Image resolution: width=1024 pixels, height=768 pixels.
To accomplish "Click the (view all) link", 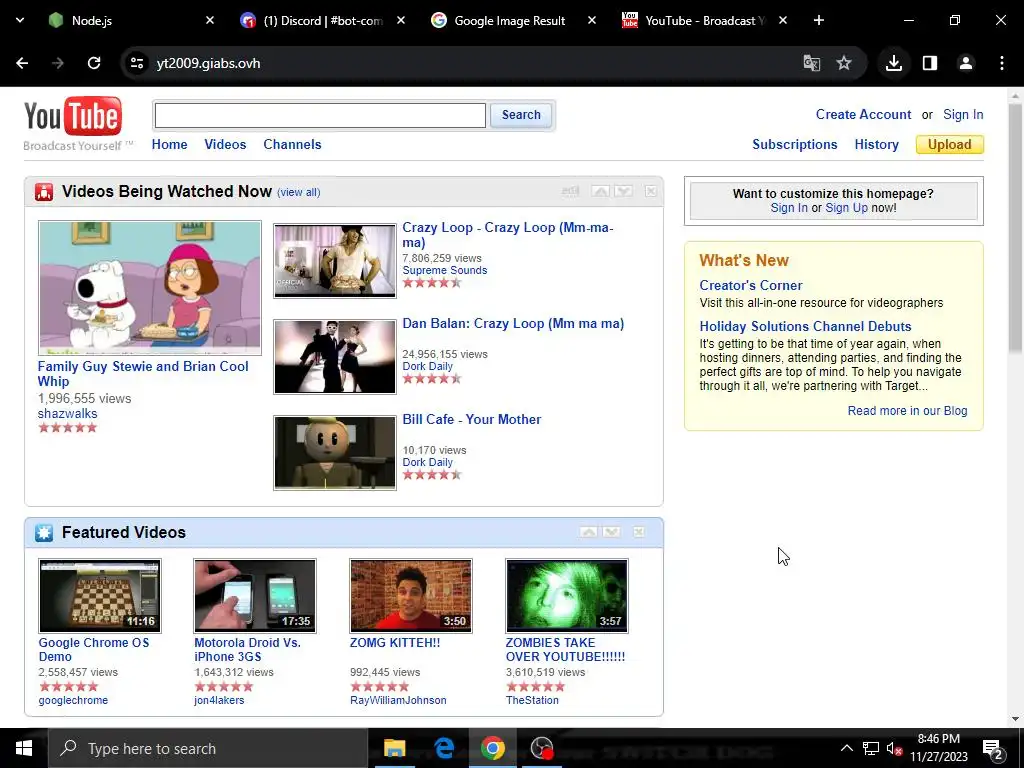I will coord(298,192).
